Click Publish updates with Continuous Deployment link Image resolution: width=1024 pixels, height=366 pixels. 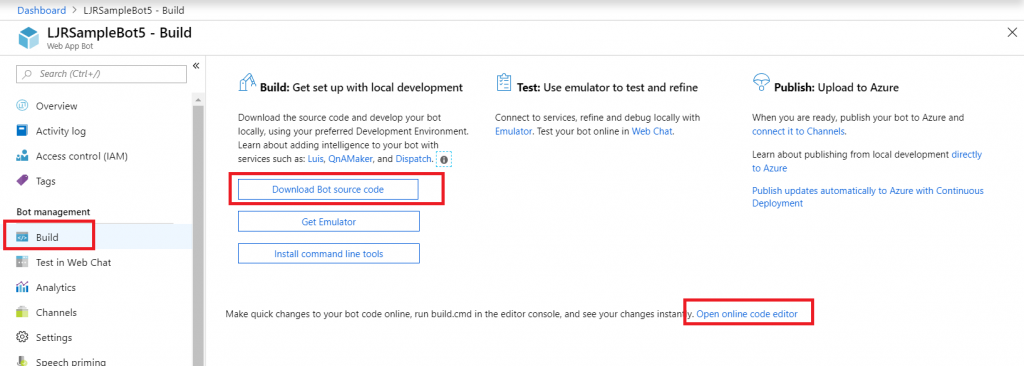867,197
